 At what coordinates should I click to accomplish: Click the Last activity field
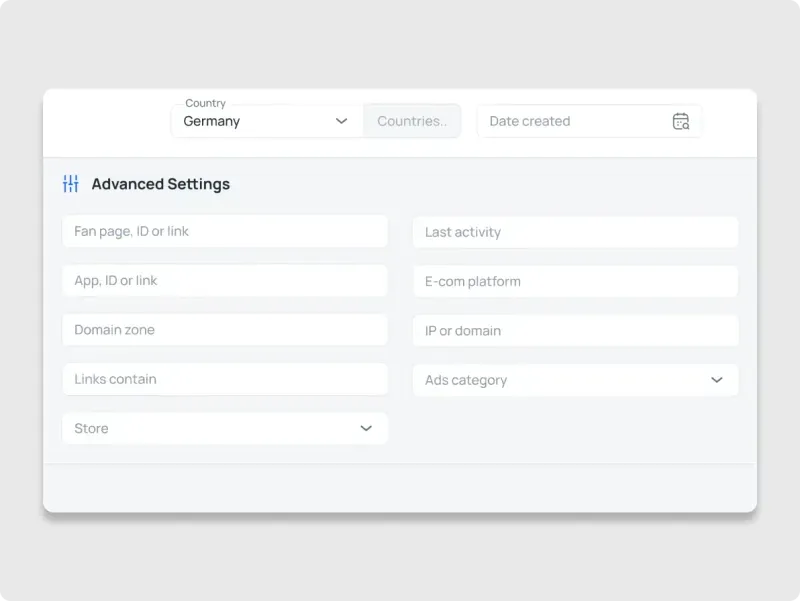(x=575, y=232)
